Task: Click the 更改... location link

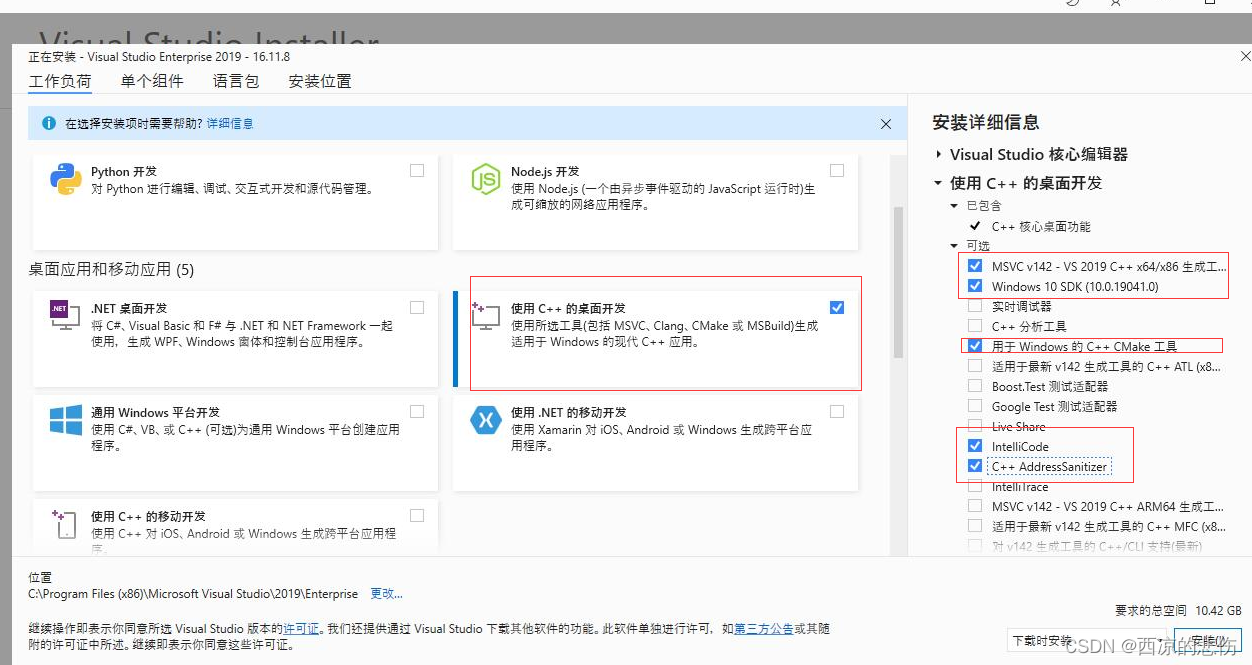Action: coord(386,594)
